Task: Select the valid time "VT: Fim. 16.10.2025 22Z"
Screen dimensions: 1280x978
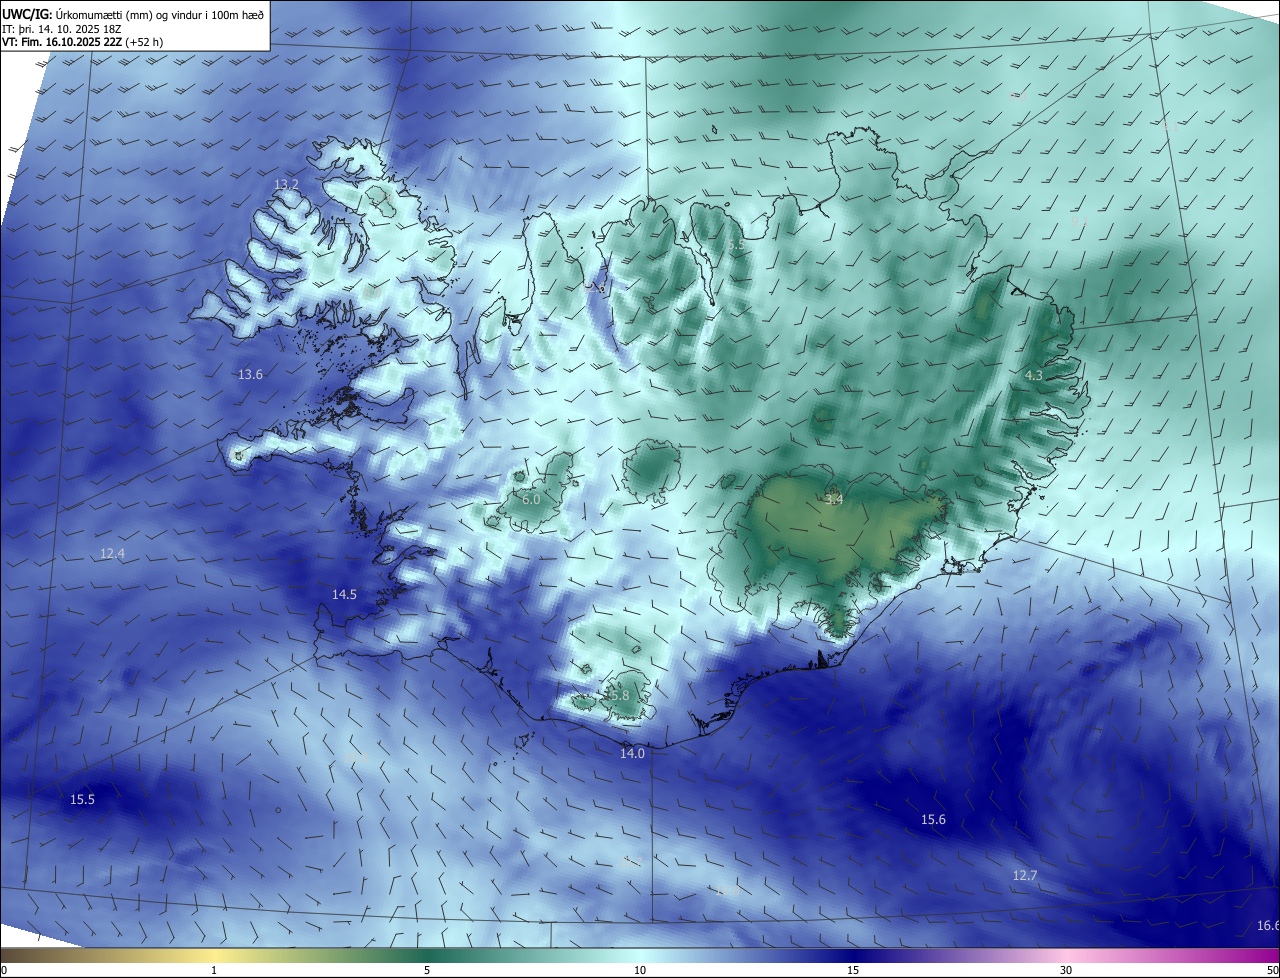Action: pyautogui.click(x=61, y=42)
